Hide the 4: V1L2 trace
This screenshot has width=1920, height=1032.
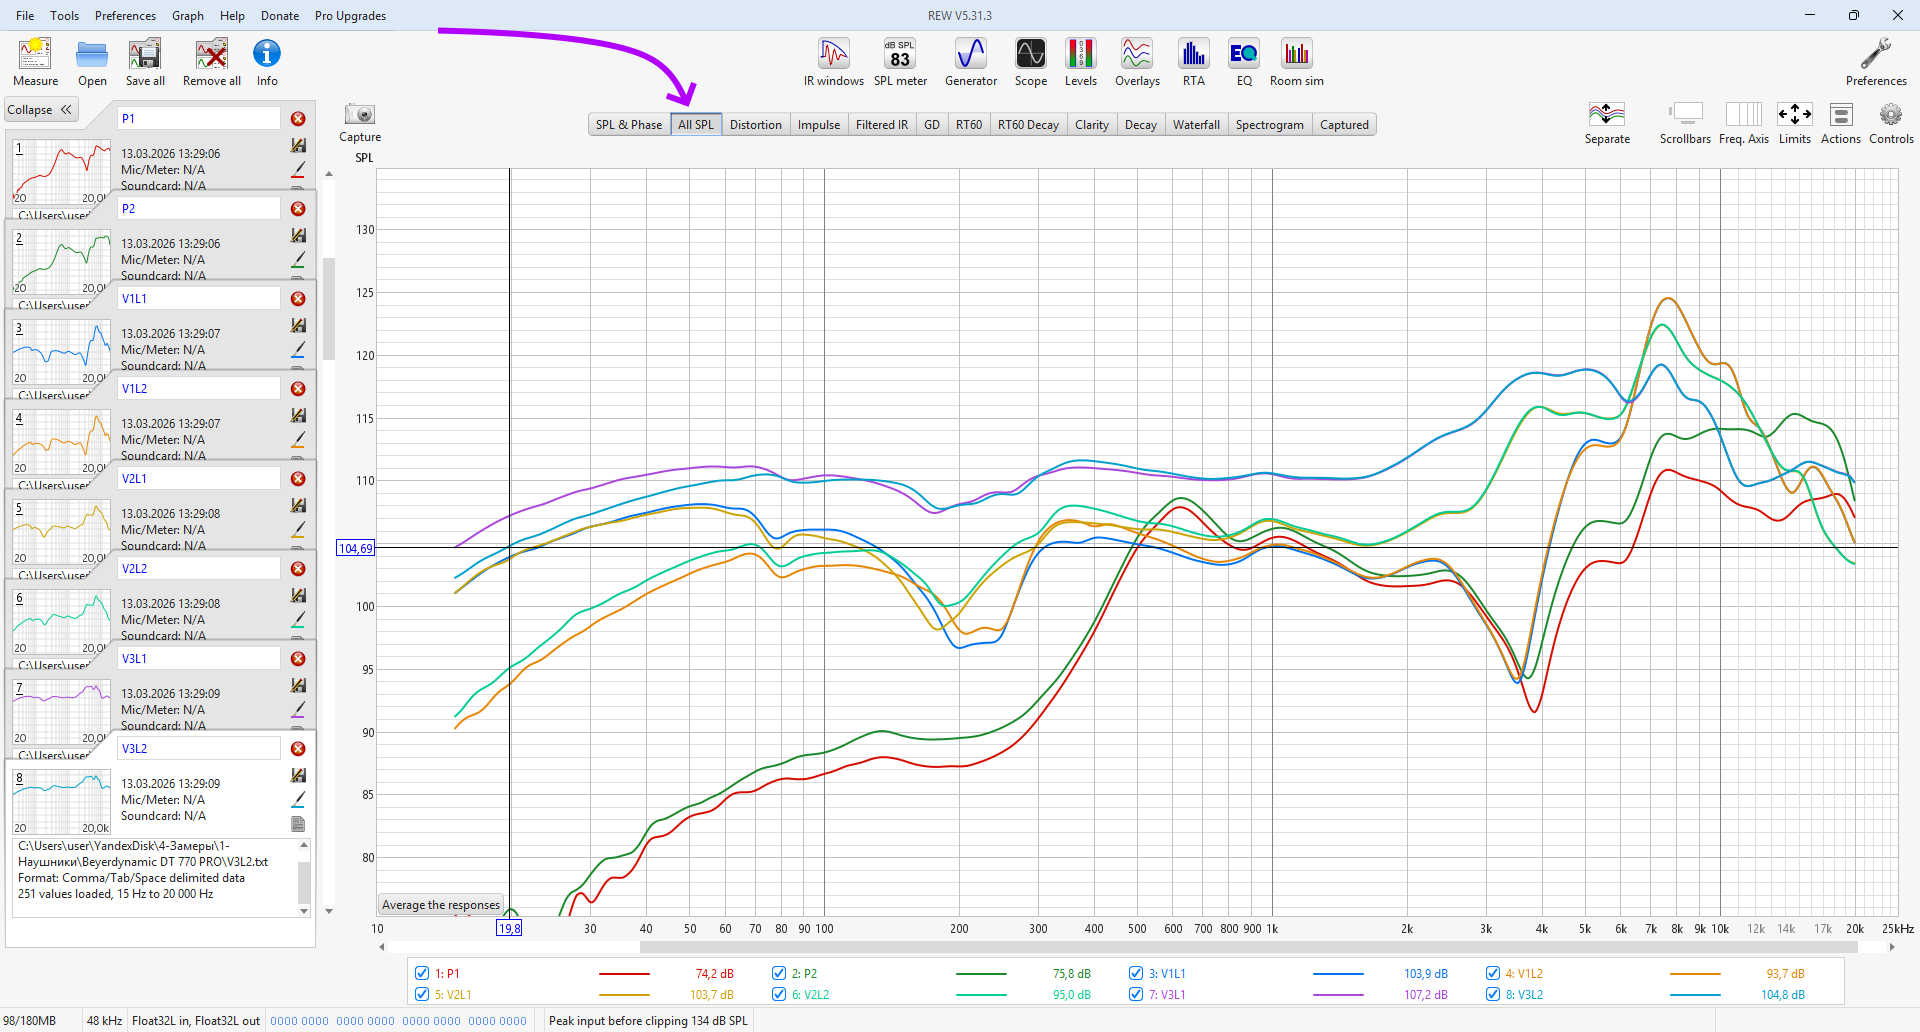(1493, 973)
